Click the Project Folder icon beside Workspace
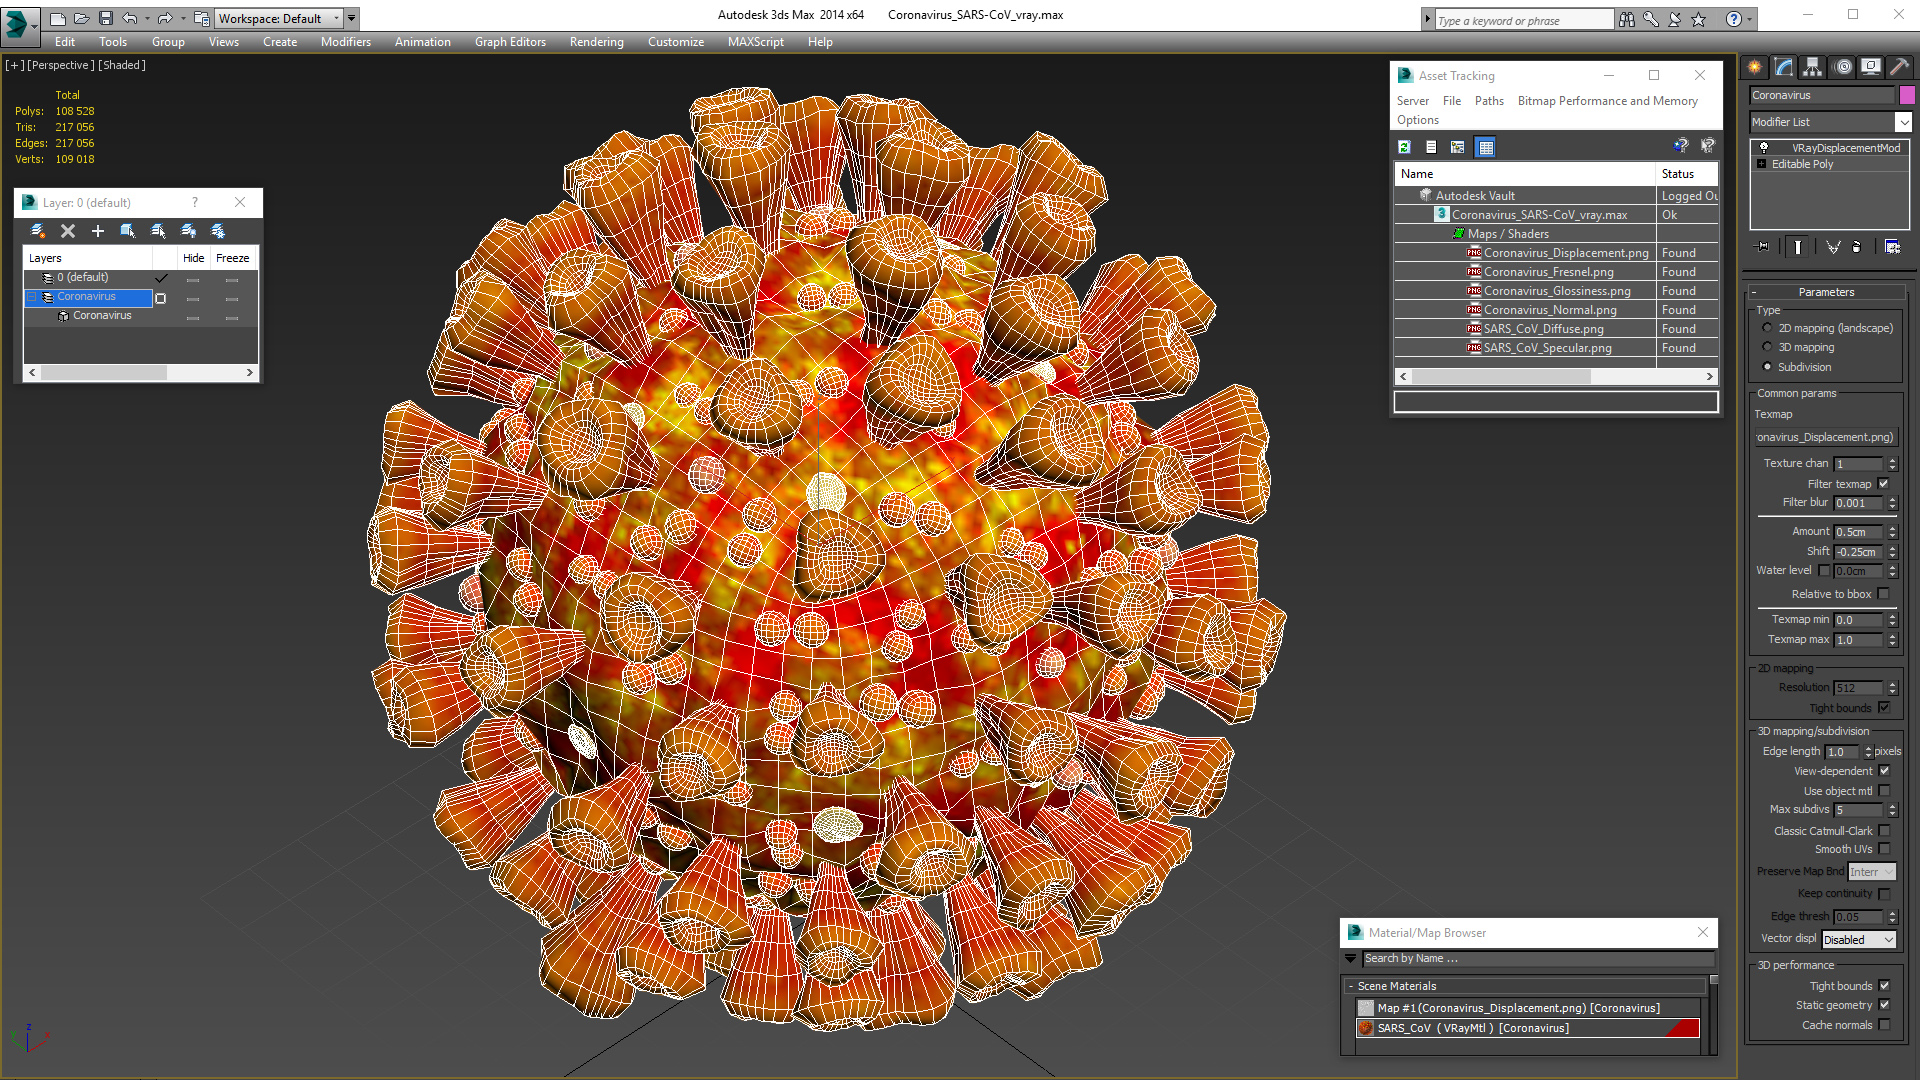The width and height of the screenshot is (1920, 1080). point(202,18)
